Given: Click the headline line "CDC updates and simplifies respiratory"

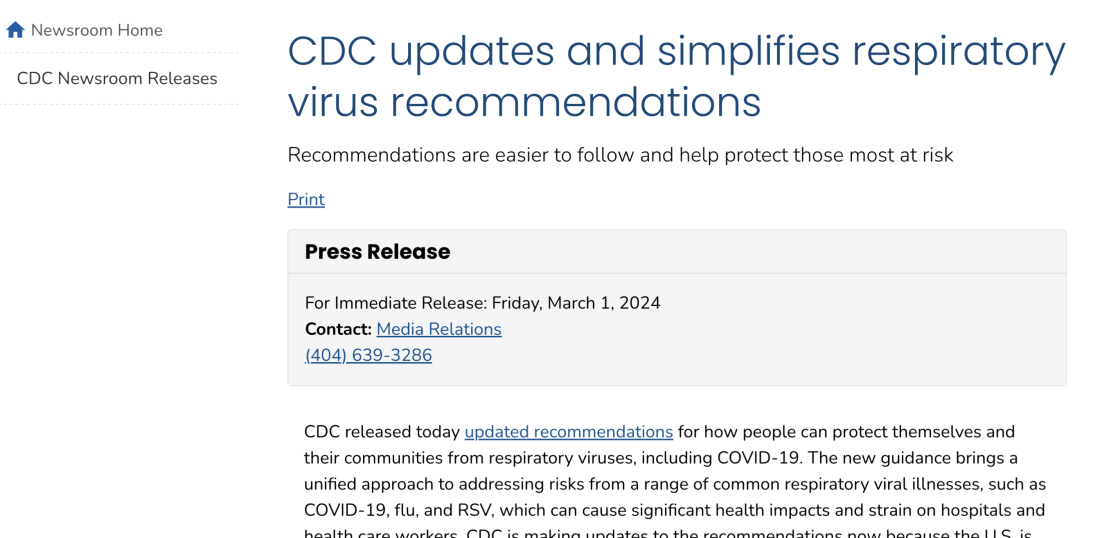Looking at the screenshot, I should point(676,51).
